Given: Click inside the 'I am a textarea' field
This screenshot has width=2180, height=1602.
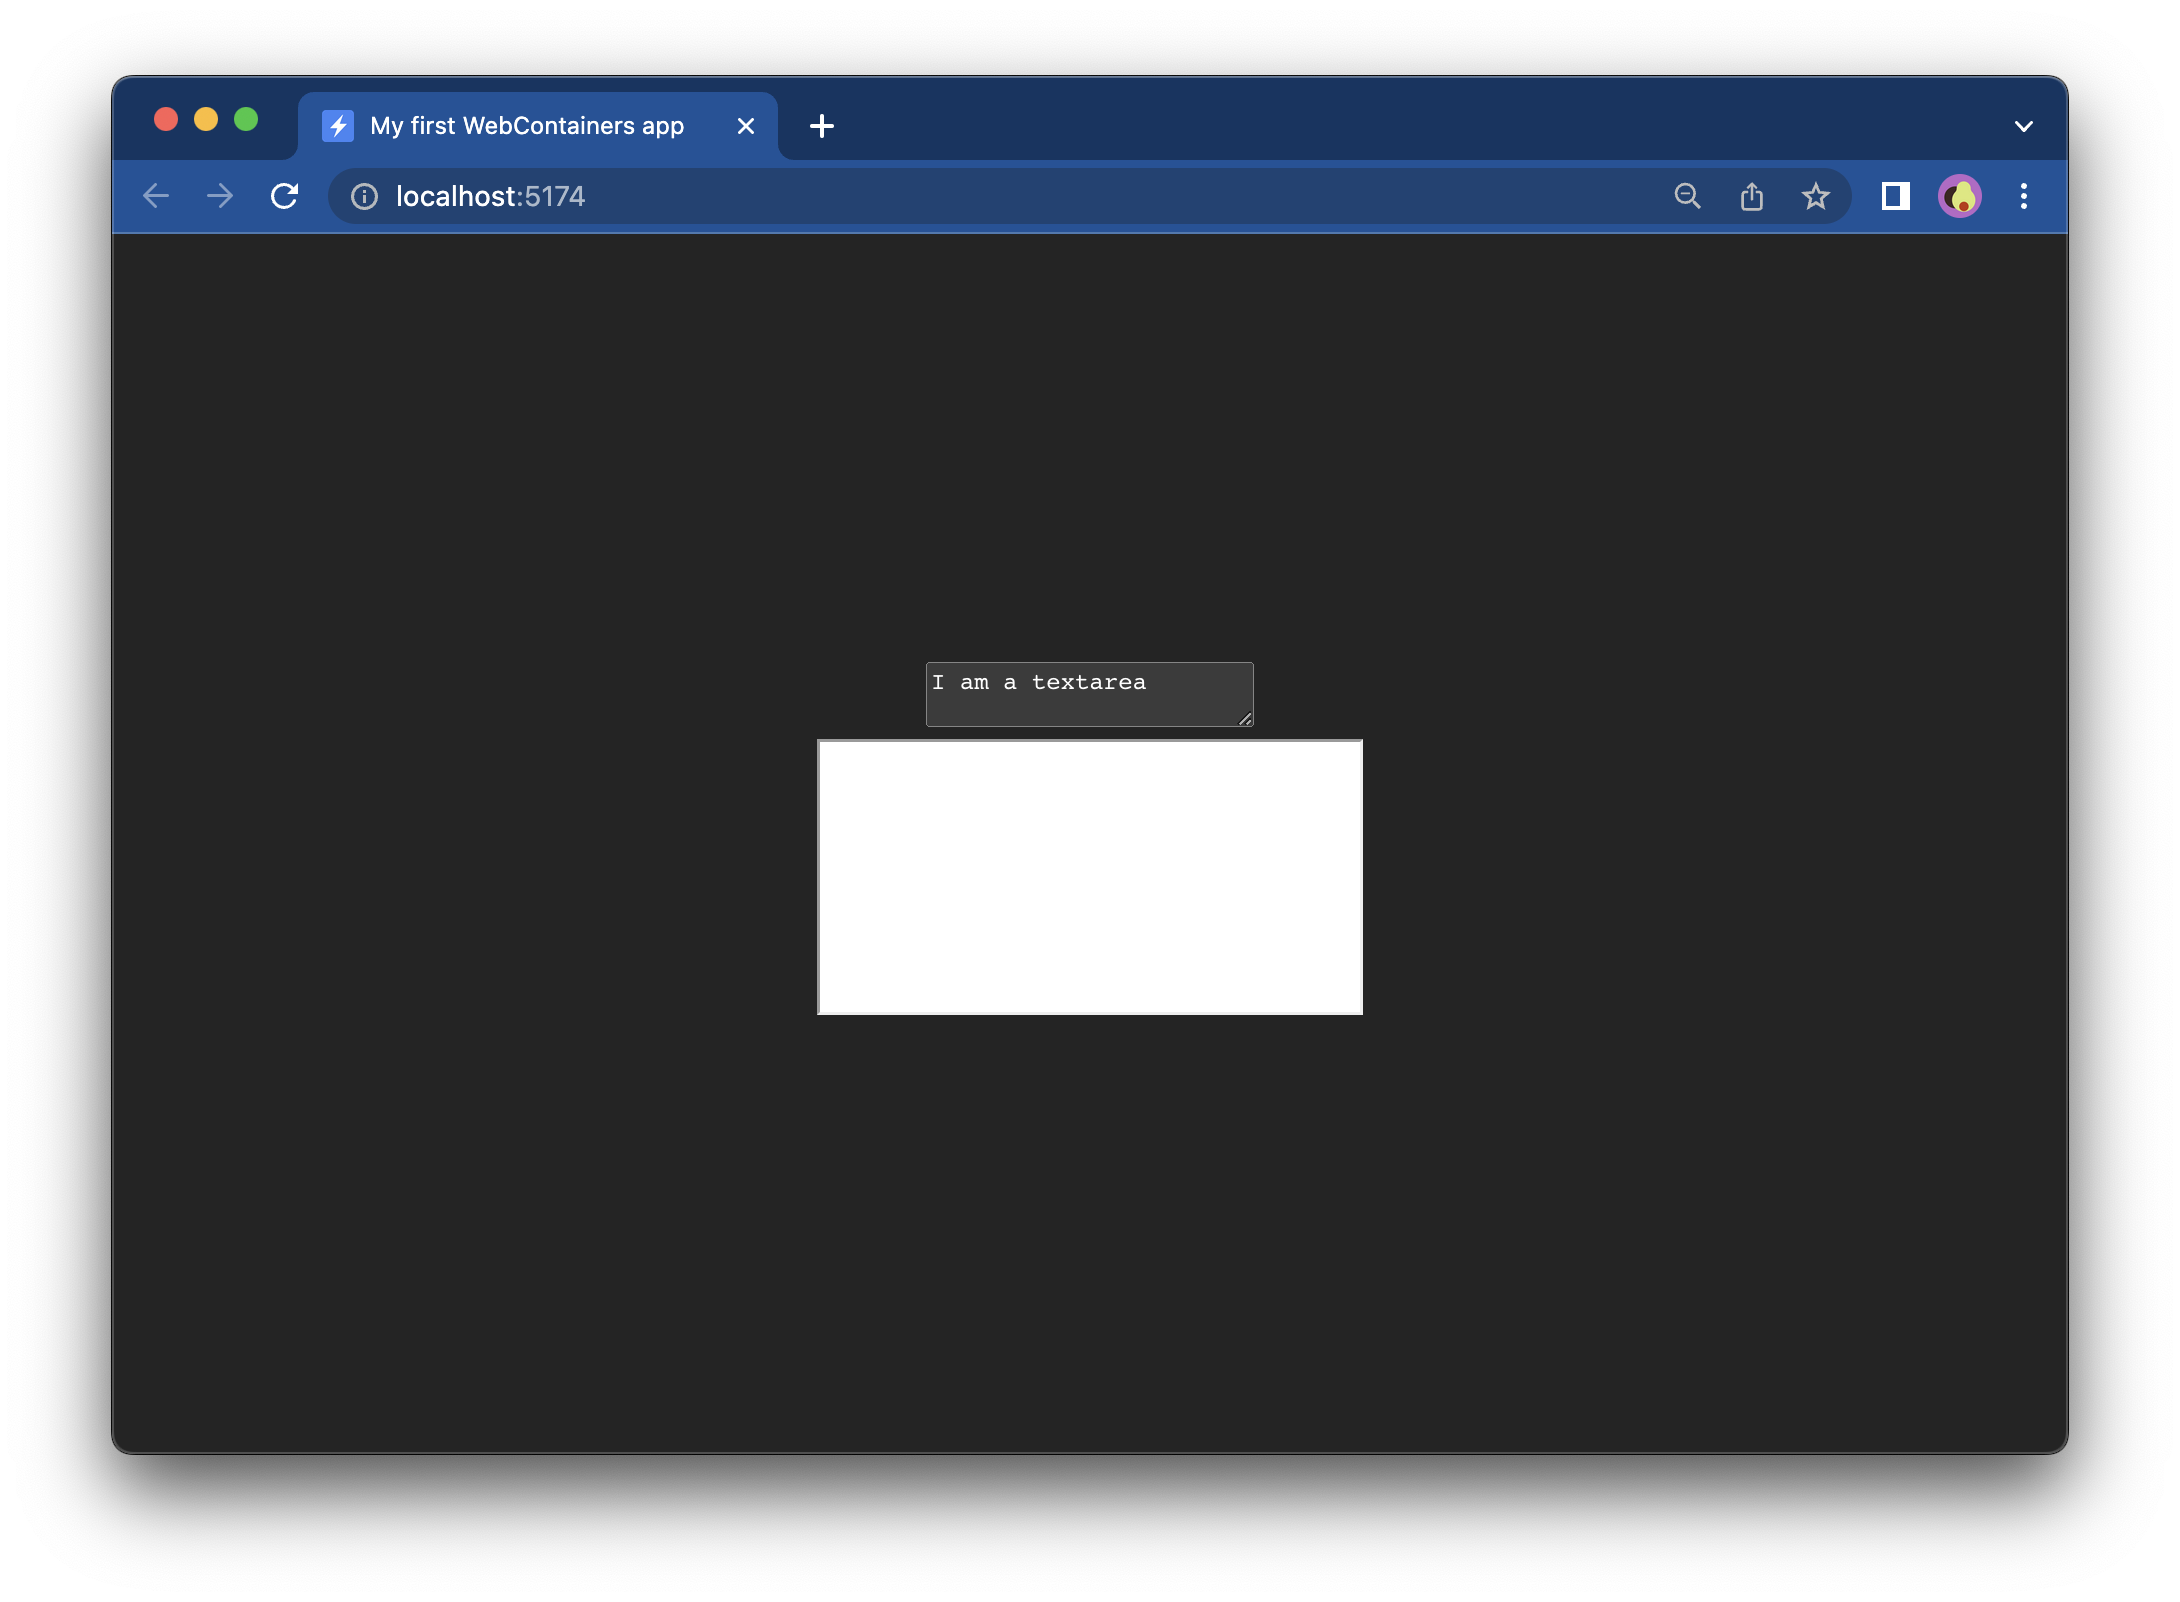Looking at the screenshot, I should (1089, 694).
